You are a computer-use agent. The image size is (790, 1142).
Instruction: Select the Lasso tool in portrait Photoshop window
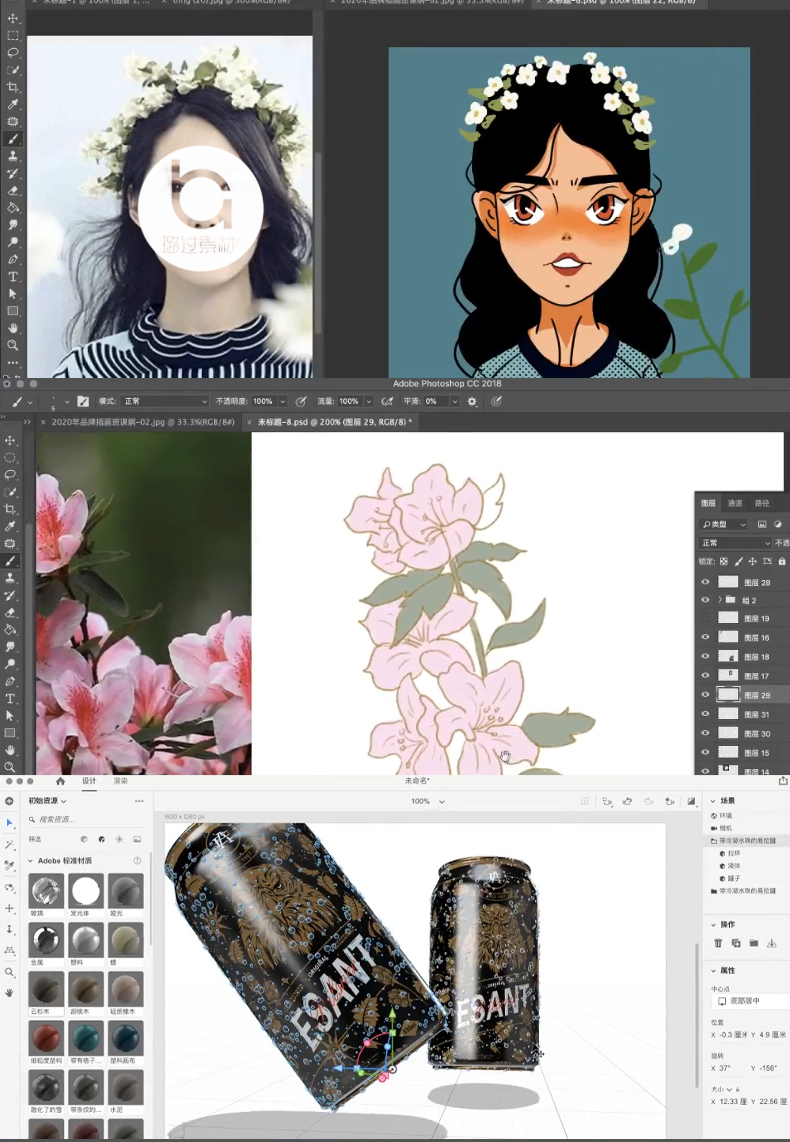coord(12,52)
